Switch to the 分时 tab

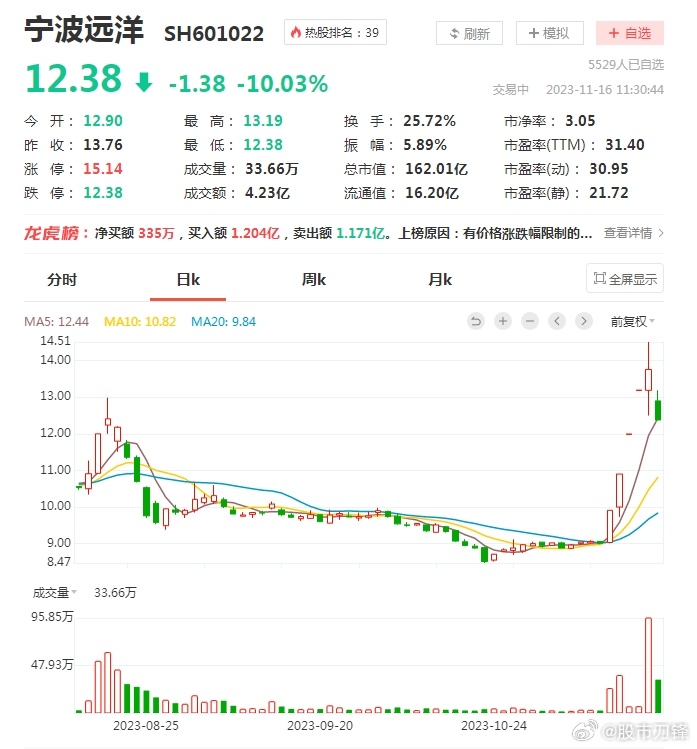[62, 279]
